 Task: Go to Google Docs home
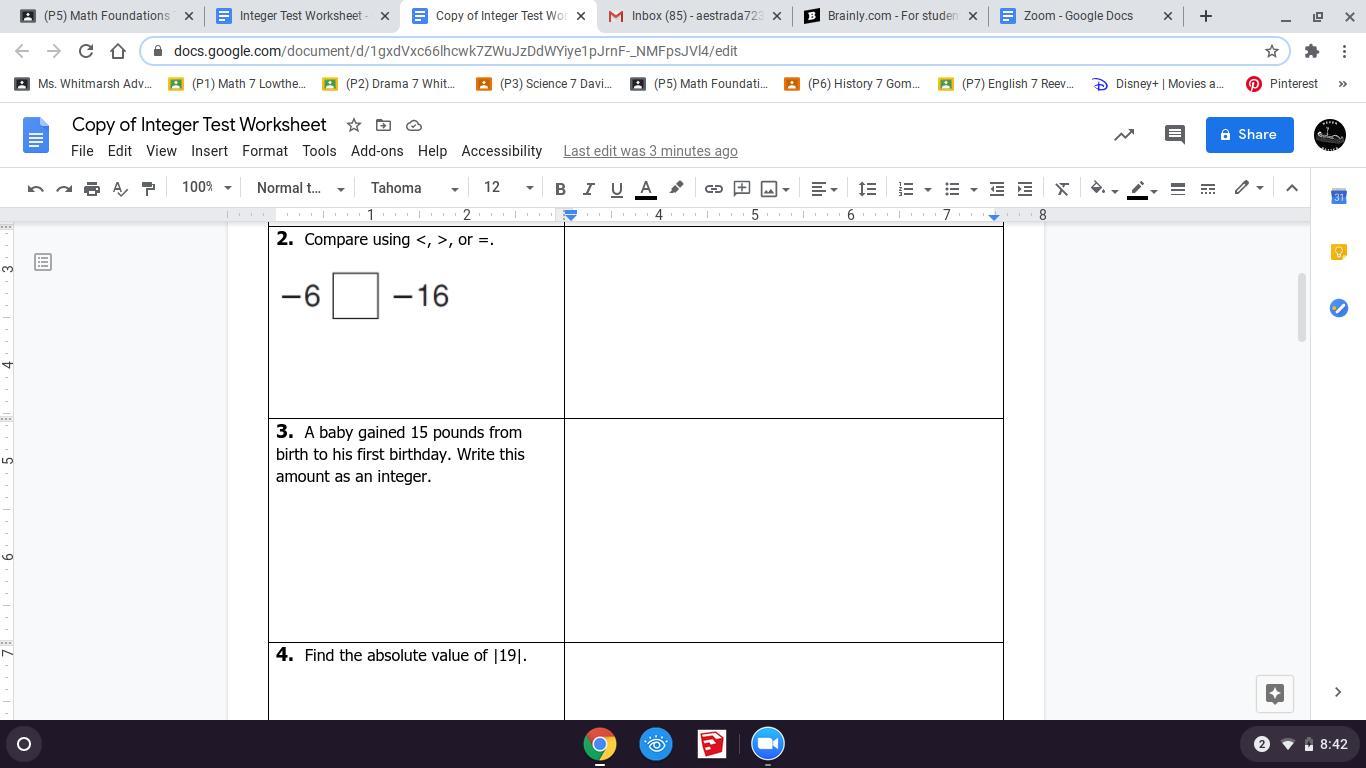(36, 135)
